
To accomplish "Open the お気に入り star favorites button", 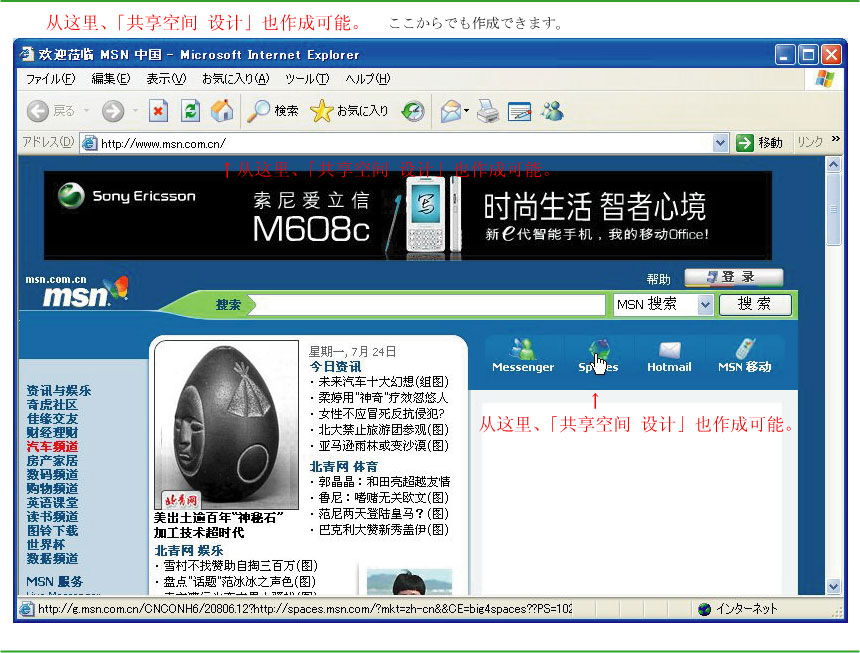I will tap(349, 111).
